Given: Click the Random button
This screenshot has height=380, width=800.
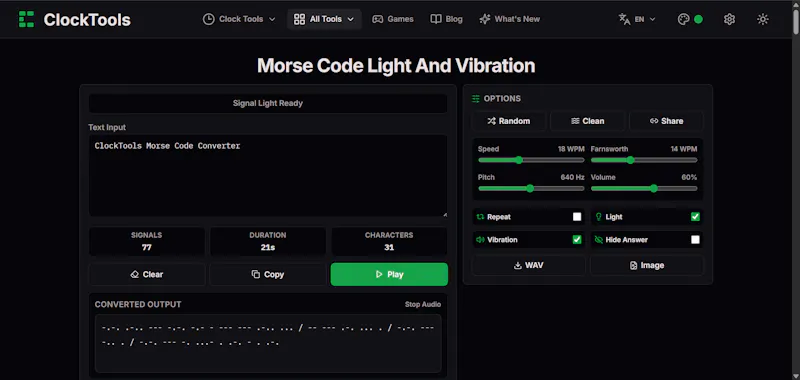Looking at the screenshot, I should pos(509,121).
